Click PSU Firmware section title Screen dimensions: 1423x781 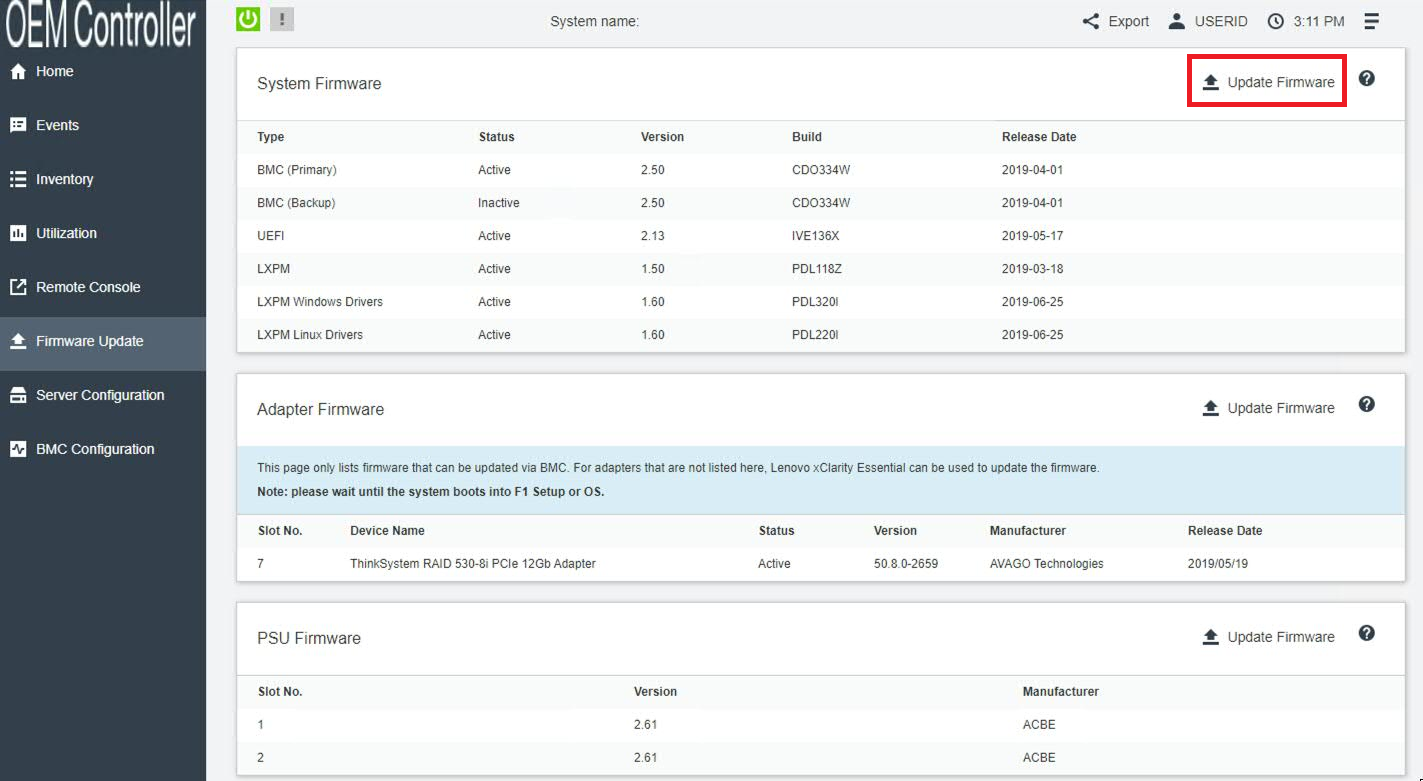(309, 638)
